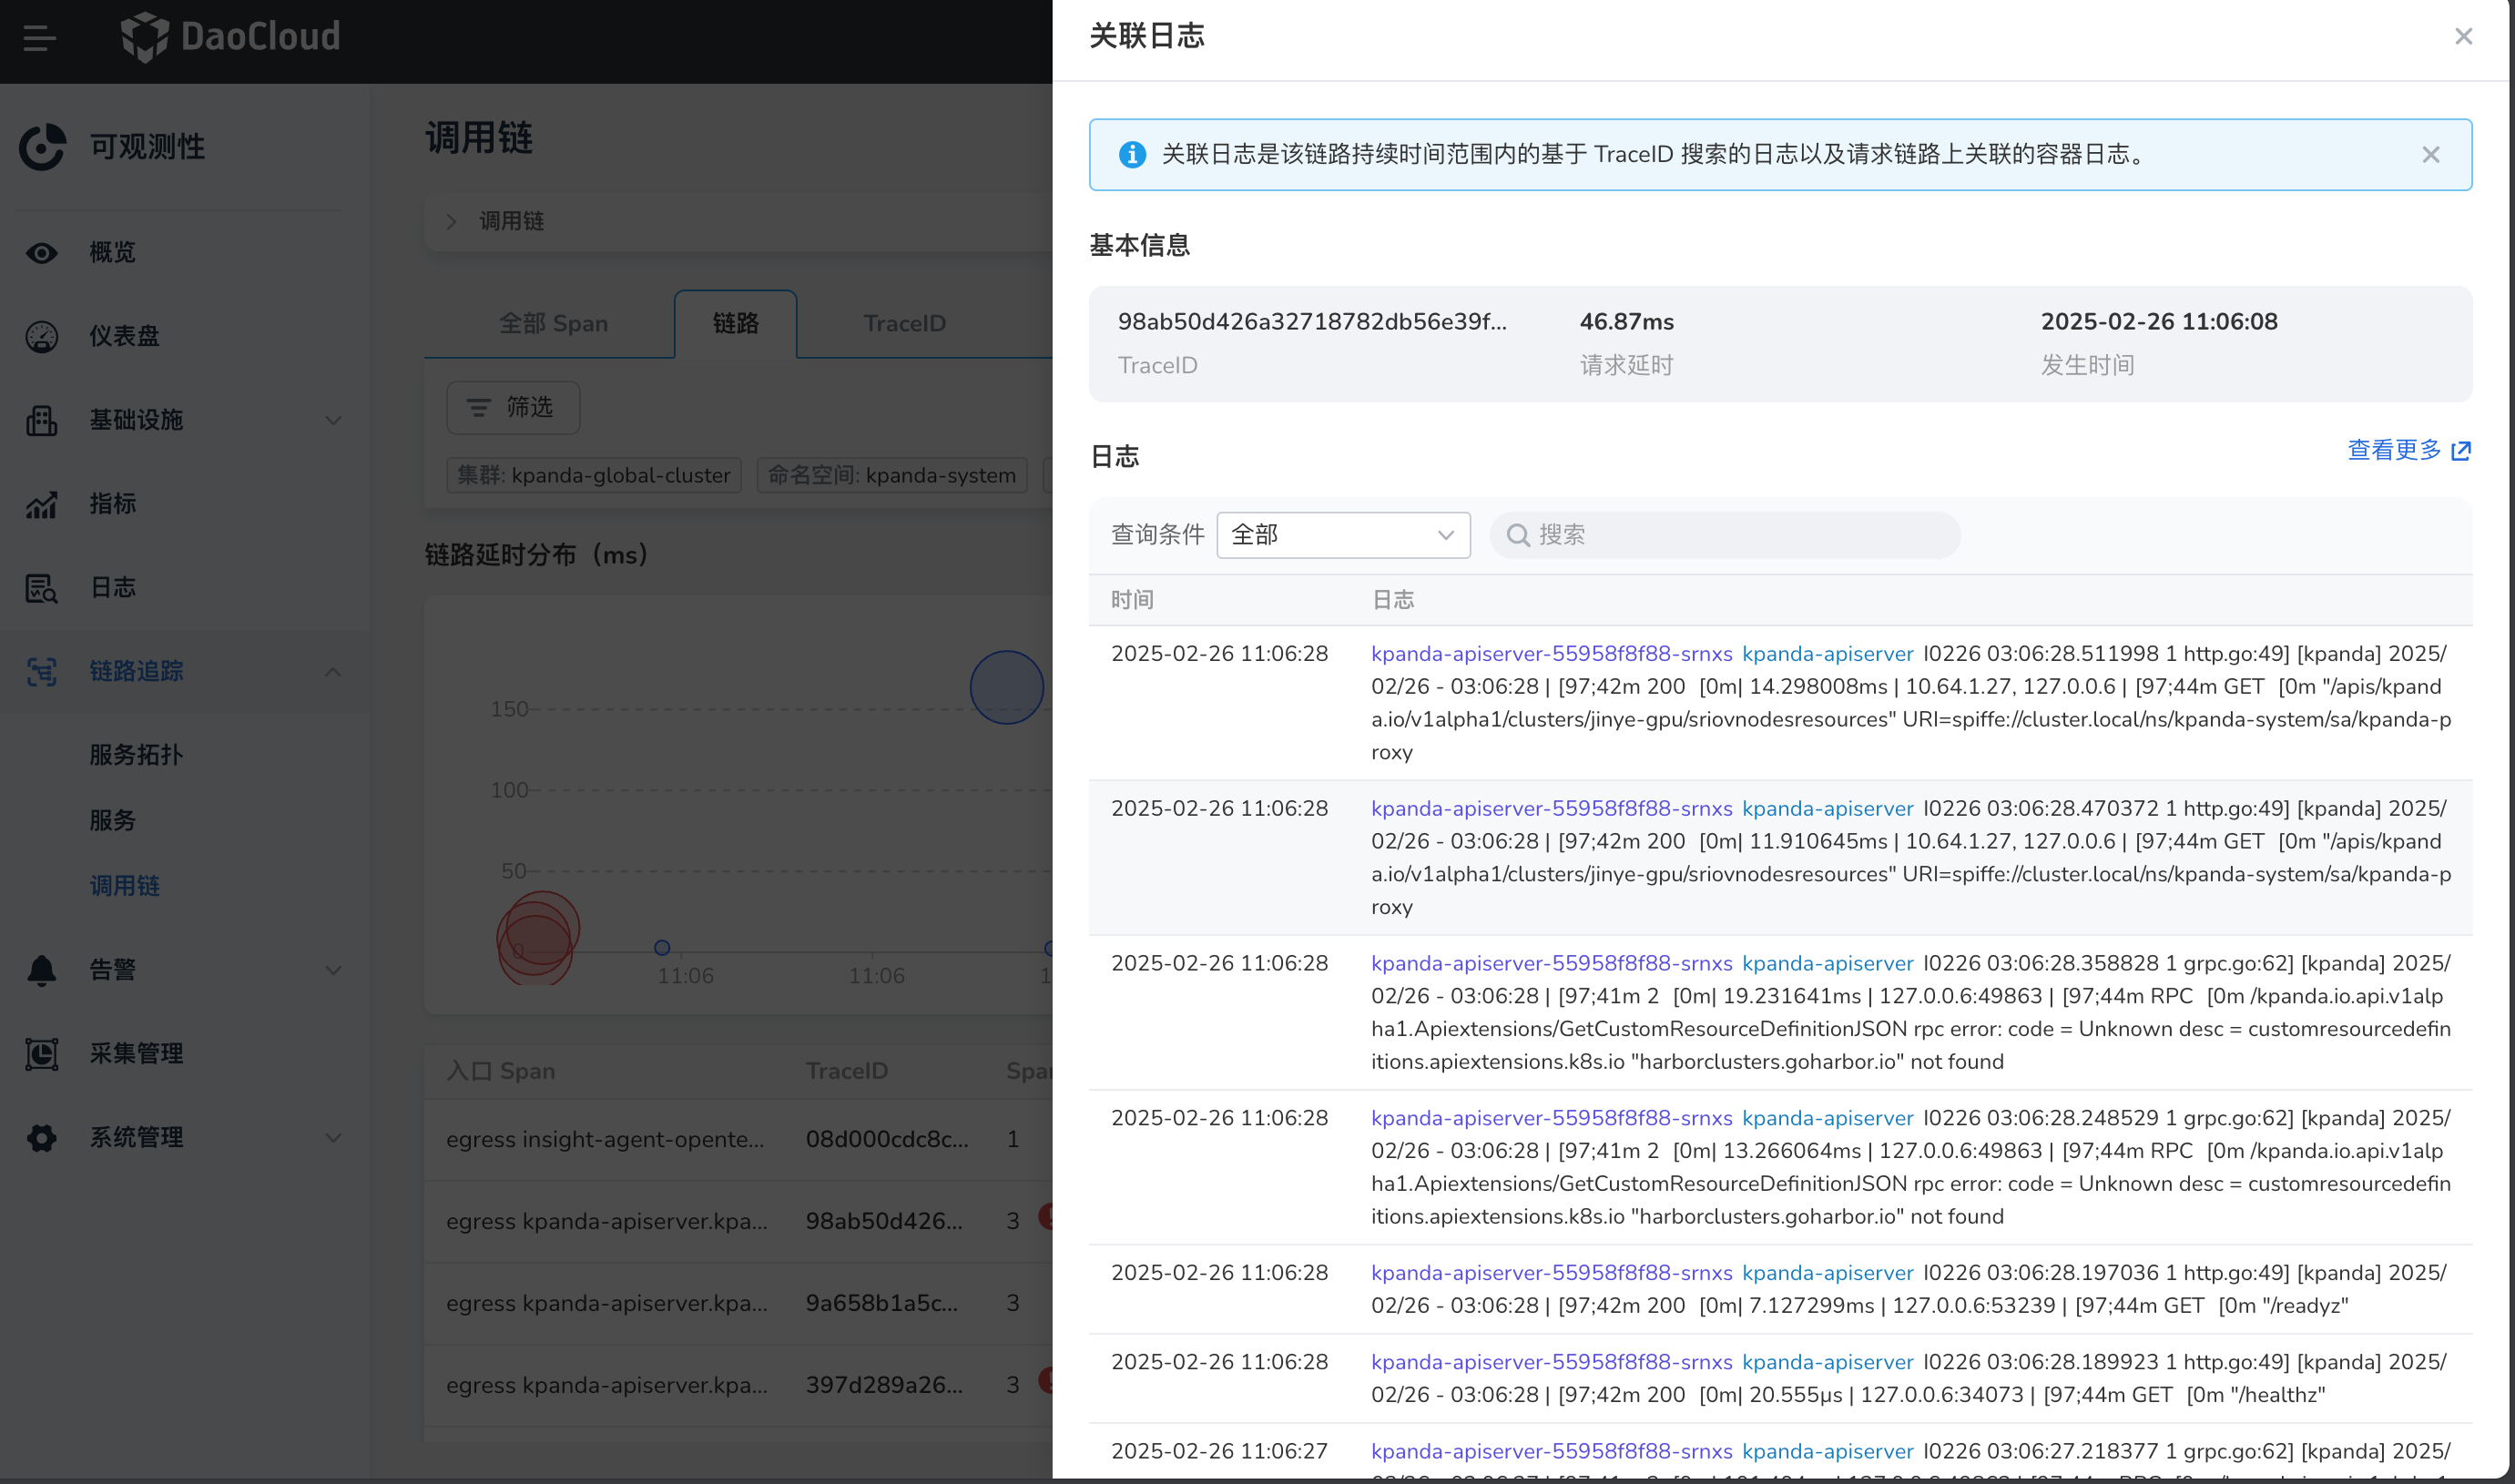
Task: Click the Alerts bell icon
Action: pos(41,970)
